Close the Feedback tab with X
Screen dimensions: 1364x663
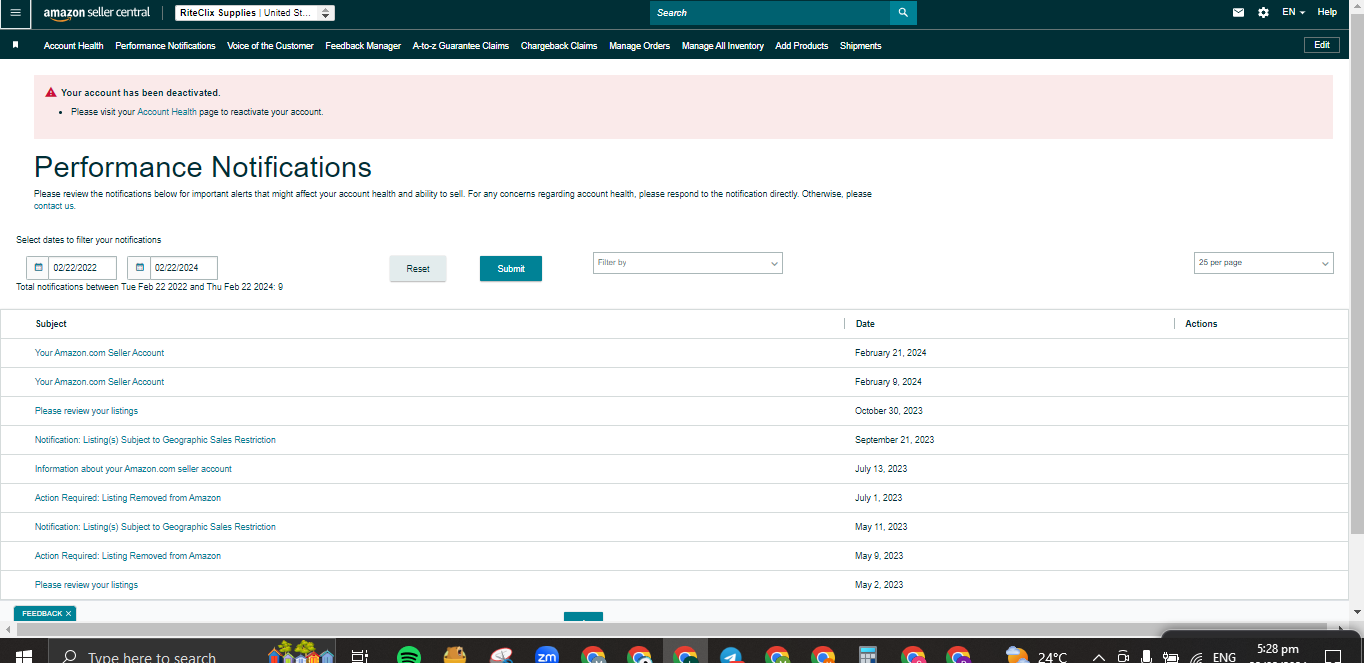click(68, 613)
